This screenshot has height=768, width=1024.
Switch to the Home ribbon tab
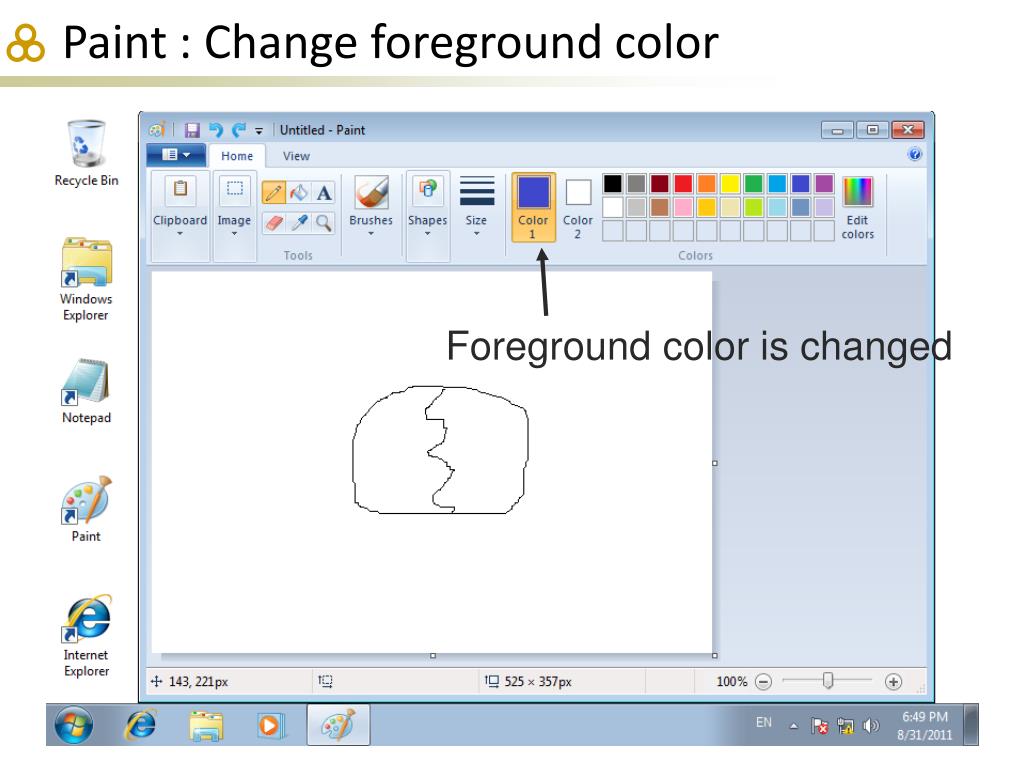[236, 156]
